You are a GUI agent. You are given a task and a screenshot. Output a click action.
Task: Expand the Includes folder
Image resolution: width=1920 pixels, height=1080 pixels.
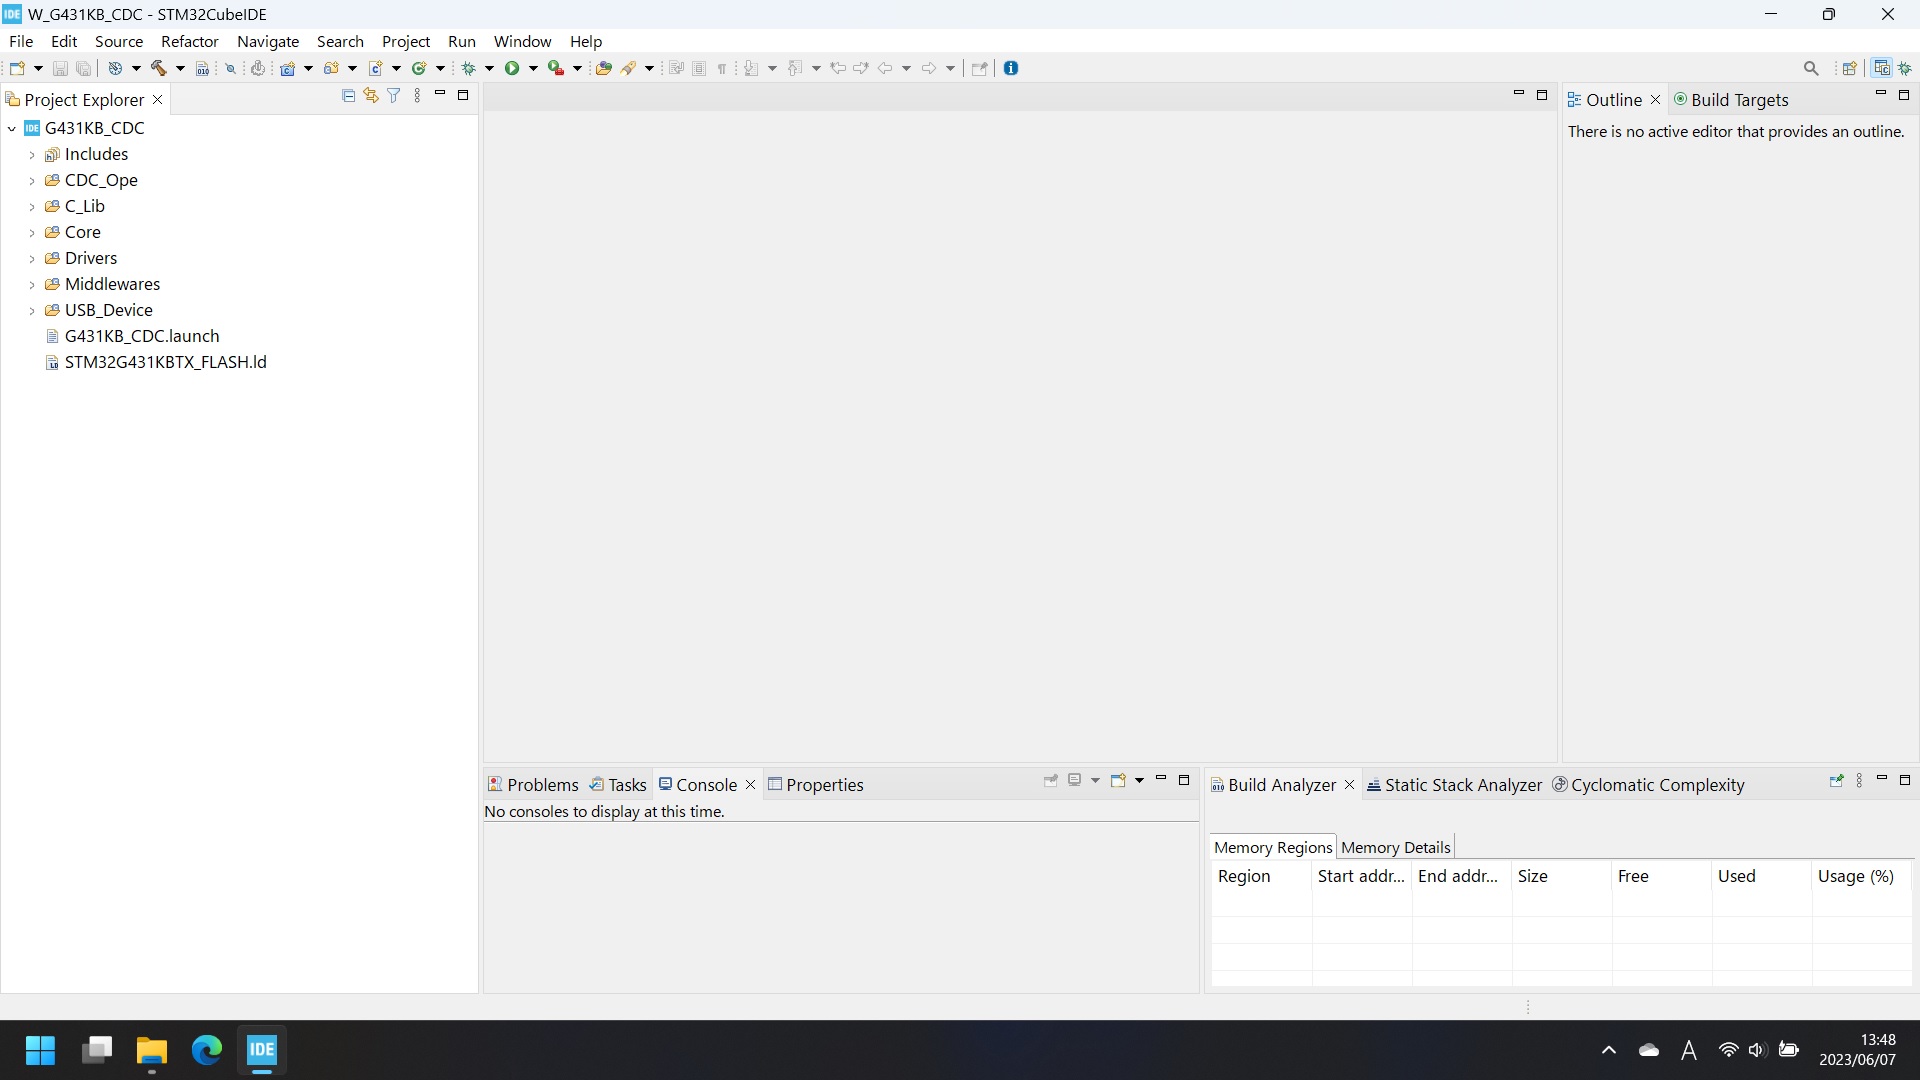tap(32, 155)
